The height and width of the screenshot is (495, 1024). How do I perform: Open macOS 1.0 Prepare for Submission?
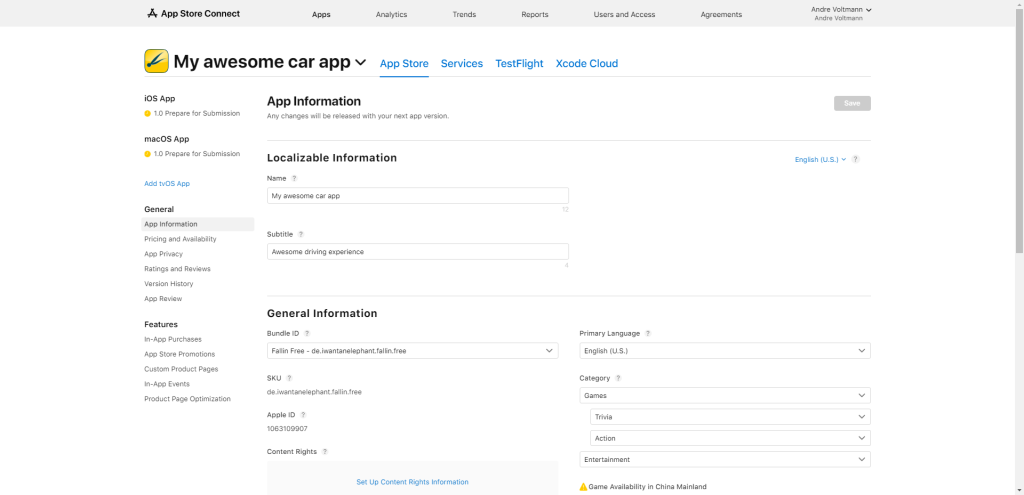(197, 154)
